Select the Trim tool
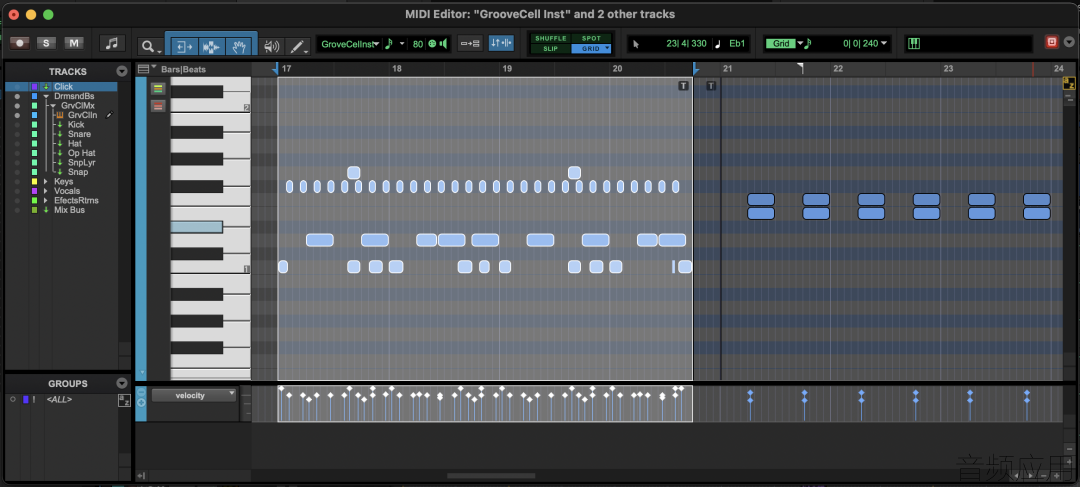1080x487 pixels. click(183, 46)
